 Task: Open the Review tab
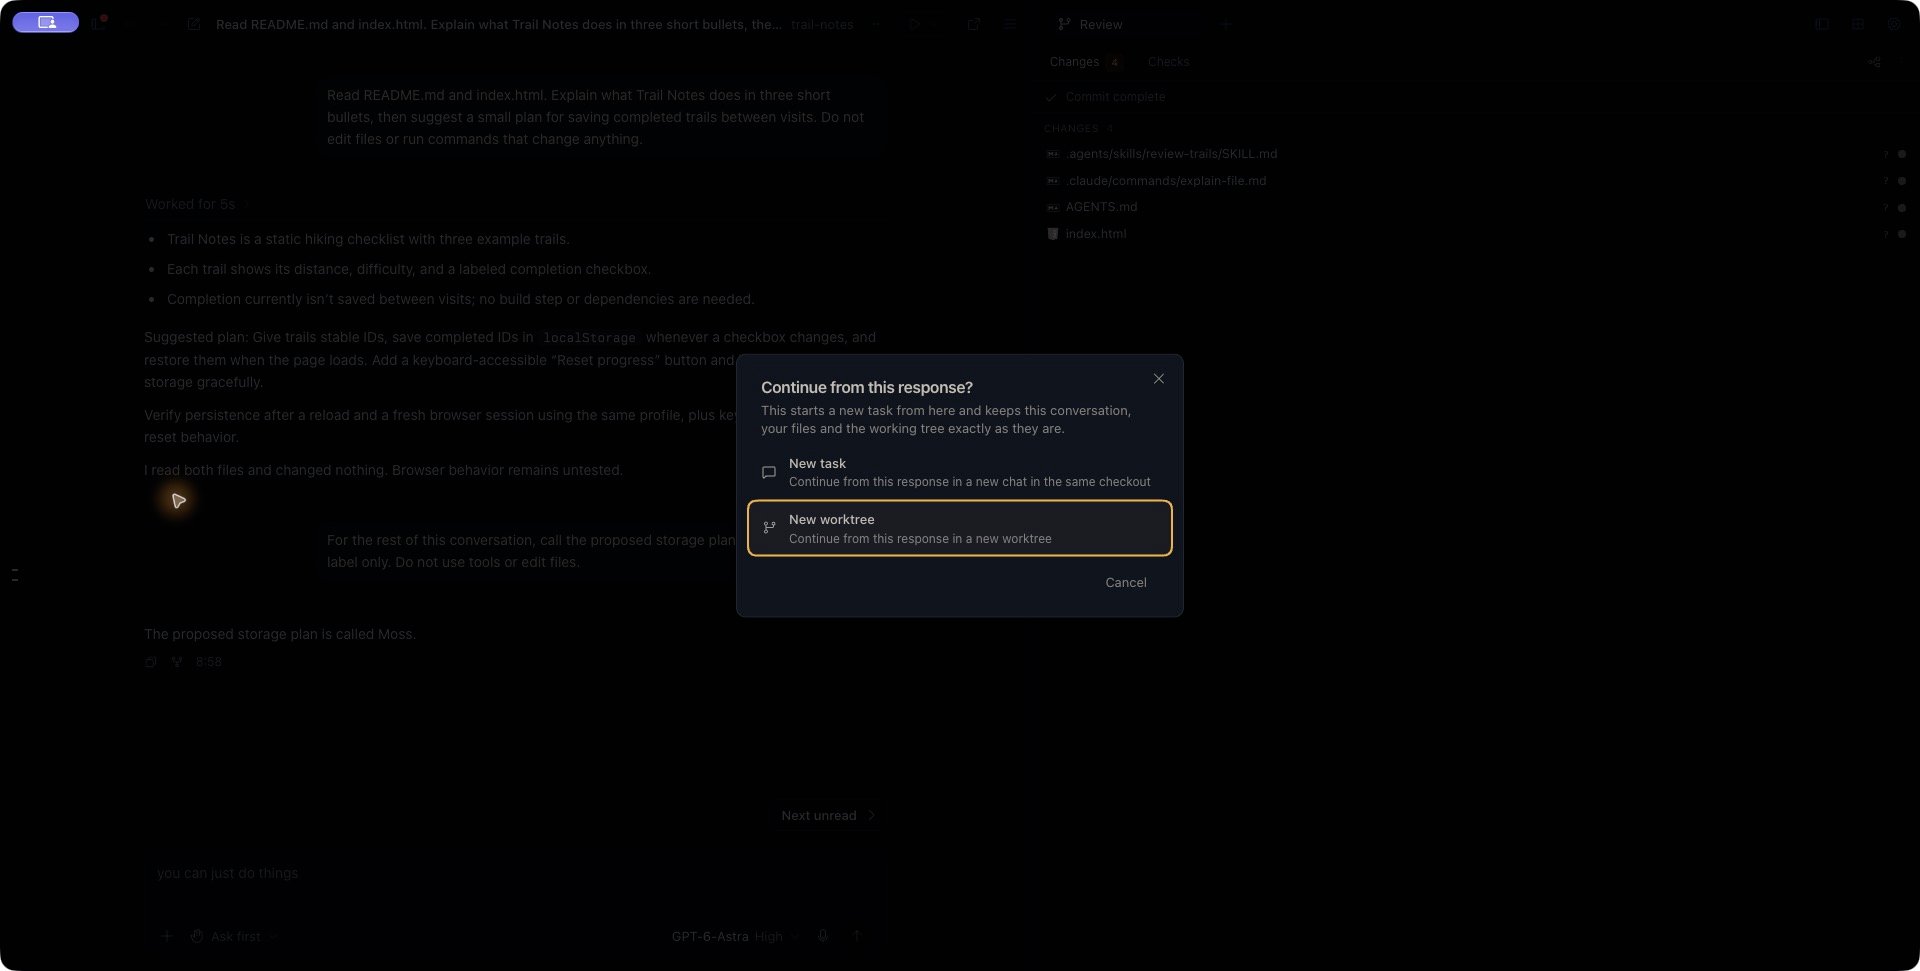(x=1091, y=24)
